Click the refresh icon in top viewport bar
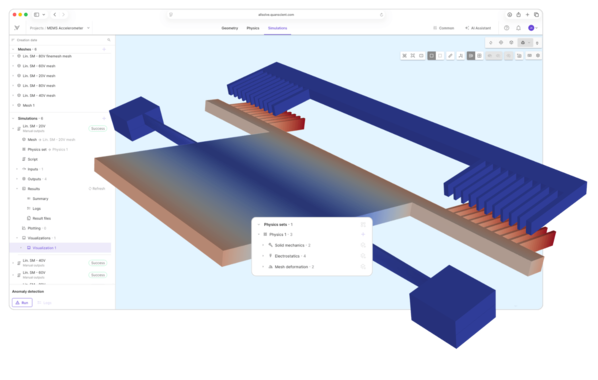This screenshot has height=380, width=598. click(x=491, y=43)
